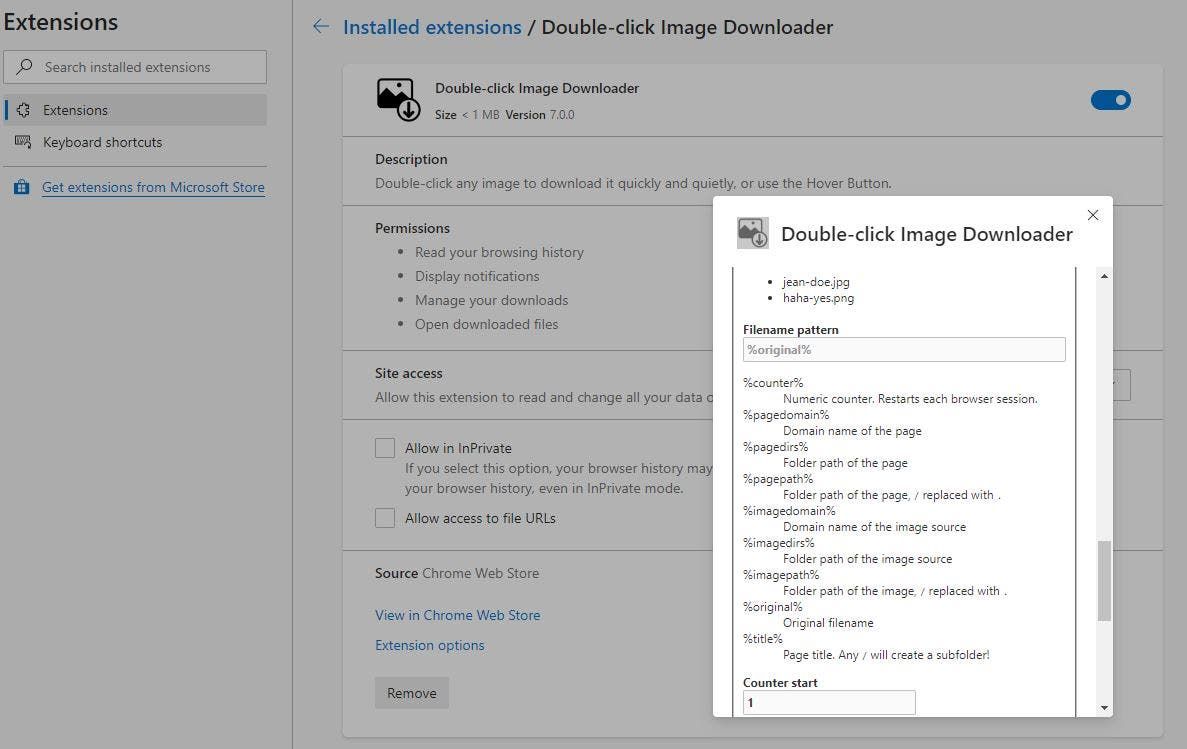Click the %counter% pattern term
Image resolution: width=1187 pixels, height=749 pixels.
coord(773,382)
